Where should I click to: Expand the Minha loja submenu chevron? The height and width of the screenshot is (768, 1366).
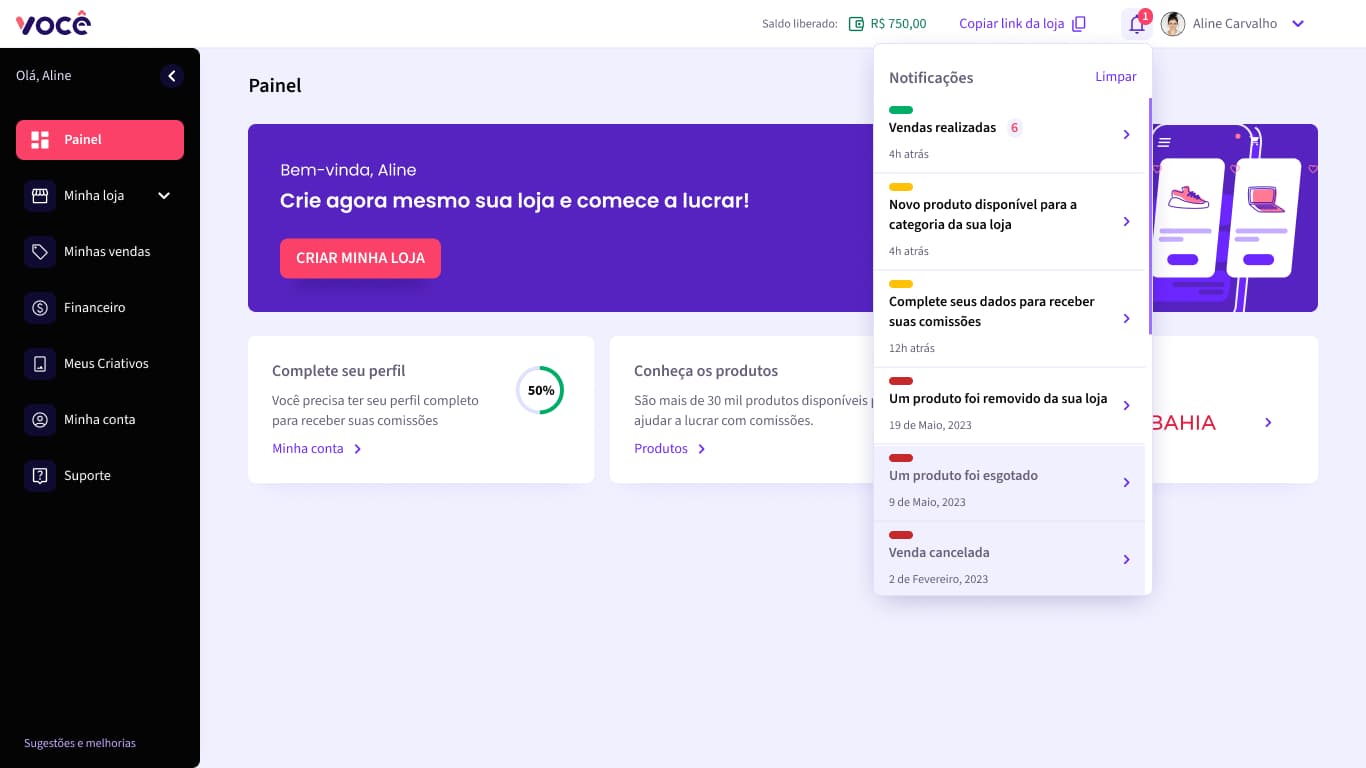(164, 196)
